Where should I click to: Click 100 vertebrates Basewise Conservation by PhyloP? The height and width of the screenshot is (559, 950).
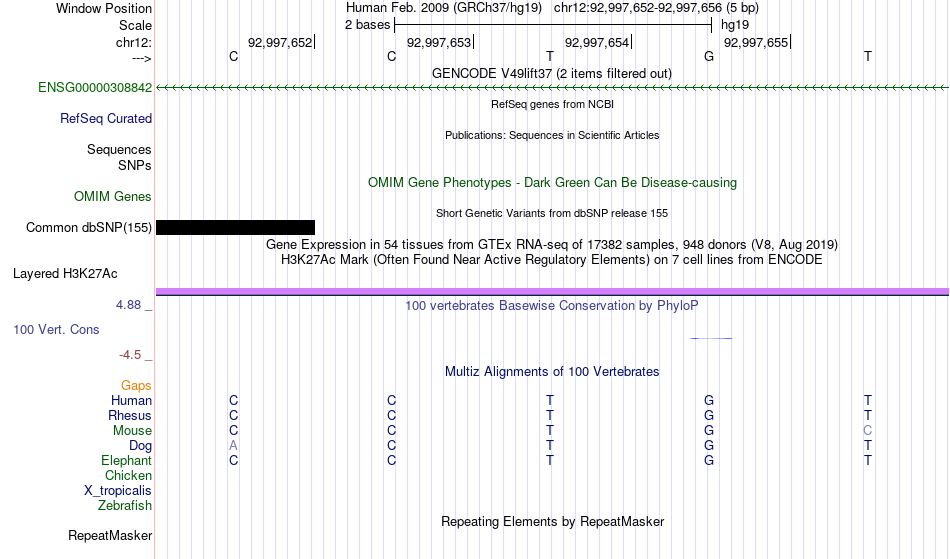click(552, 306)
